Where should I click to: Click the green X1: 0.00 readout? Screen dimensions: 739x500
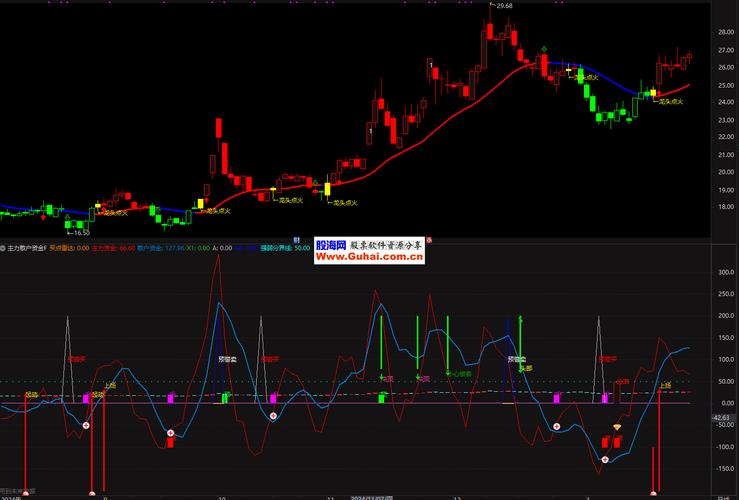[198, 248]
